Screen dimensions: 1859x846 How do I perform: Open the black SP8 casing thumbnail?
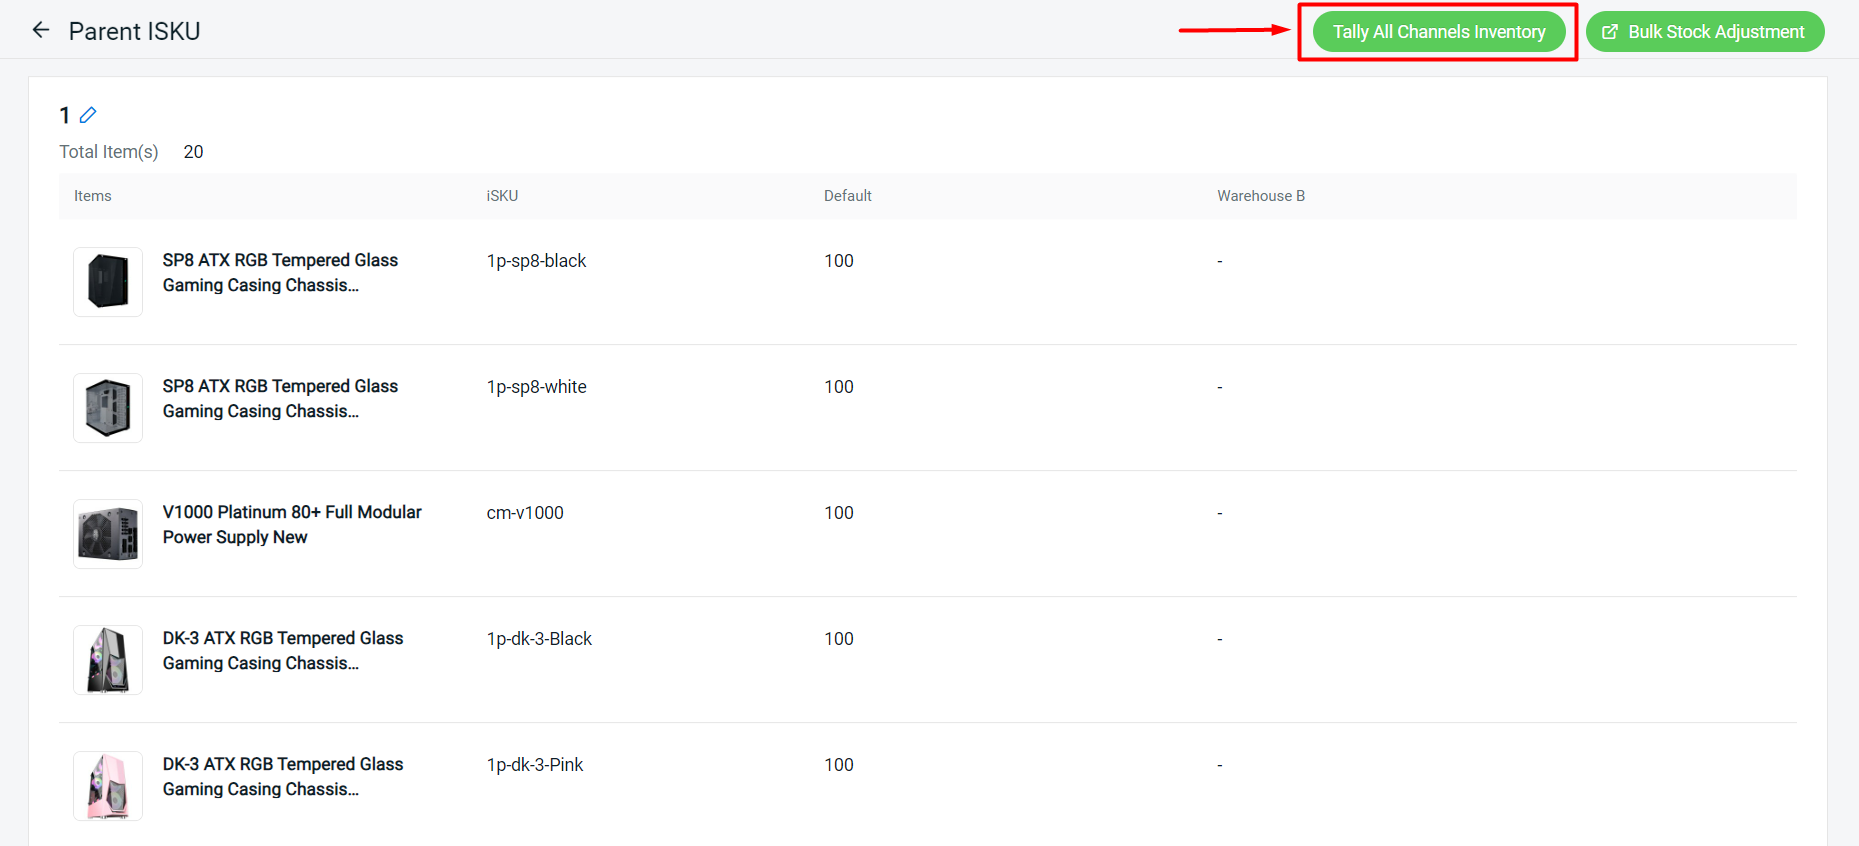[x=108, y=282]
